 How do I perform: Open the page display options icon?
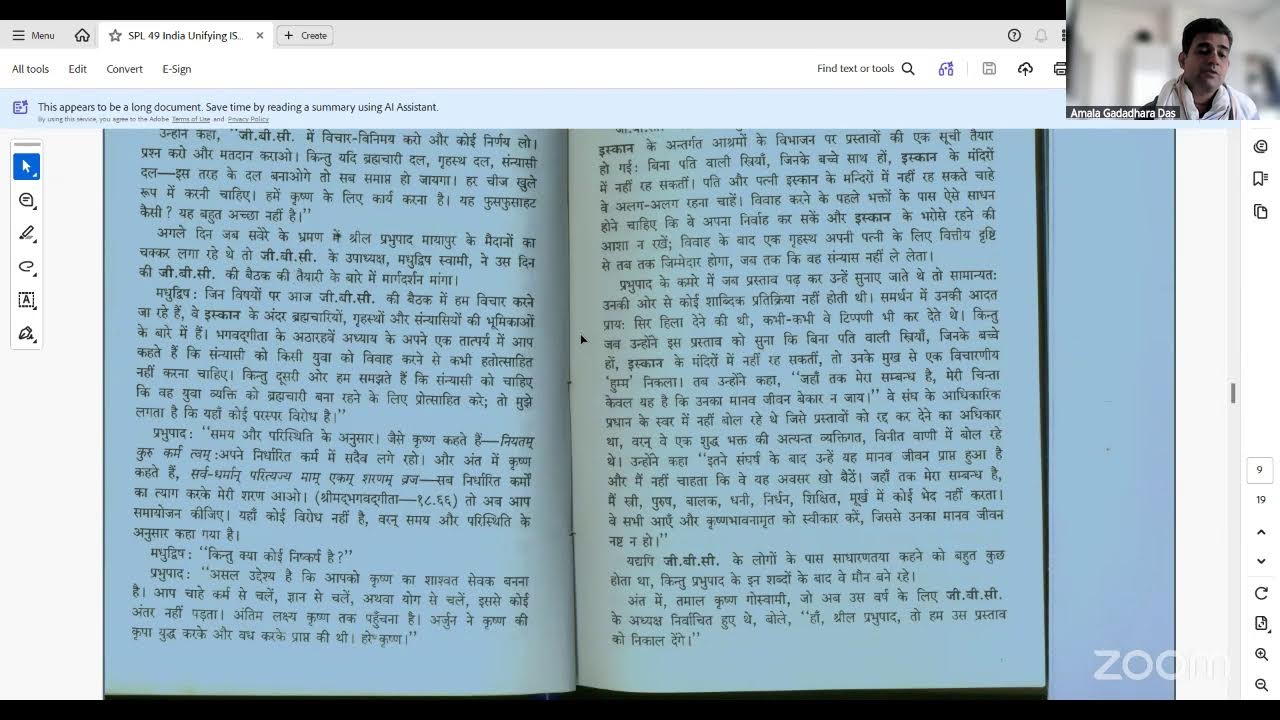[x=1261, y=623]
